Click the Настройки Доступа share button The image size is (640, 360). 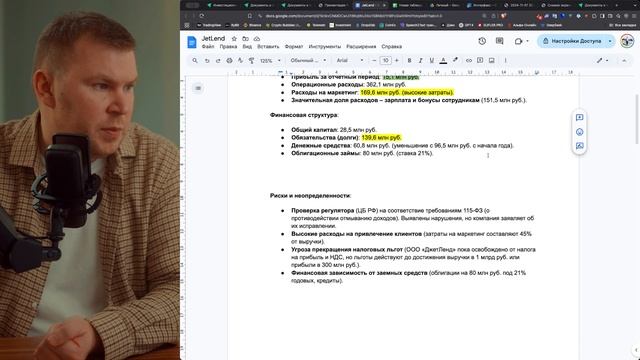click(x=572, y=41)
